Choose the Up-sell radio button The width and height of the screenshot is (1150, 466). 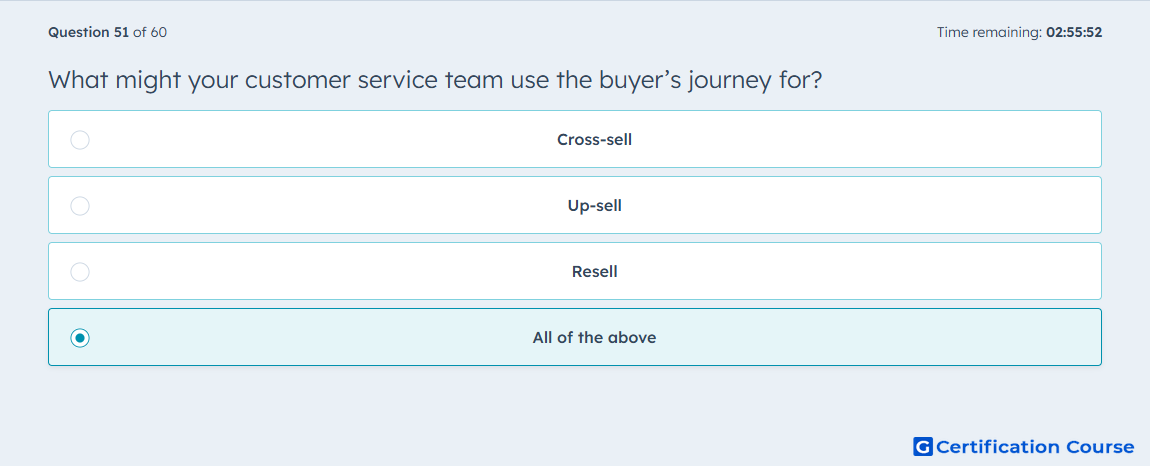(80, 206)
